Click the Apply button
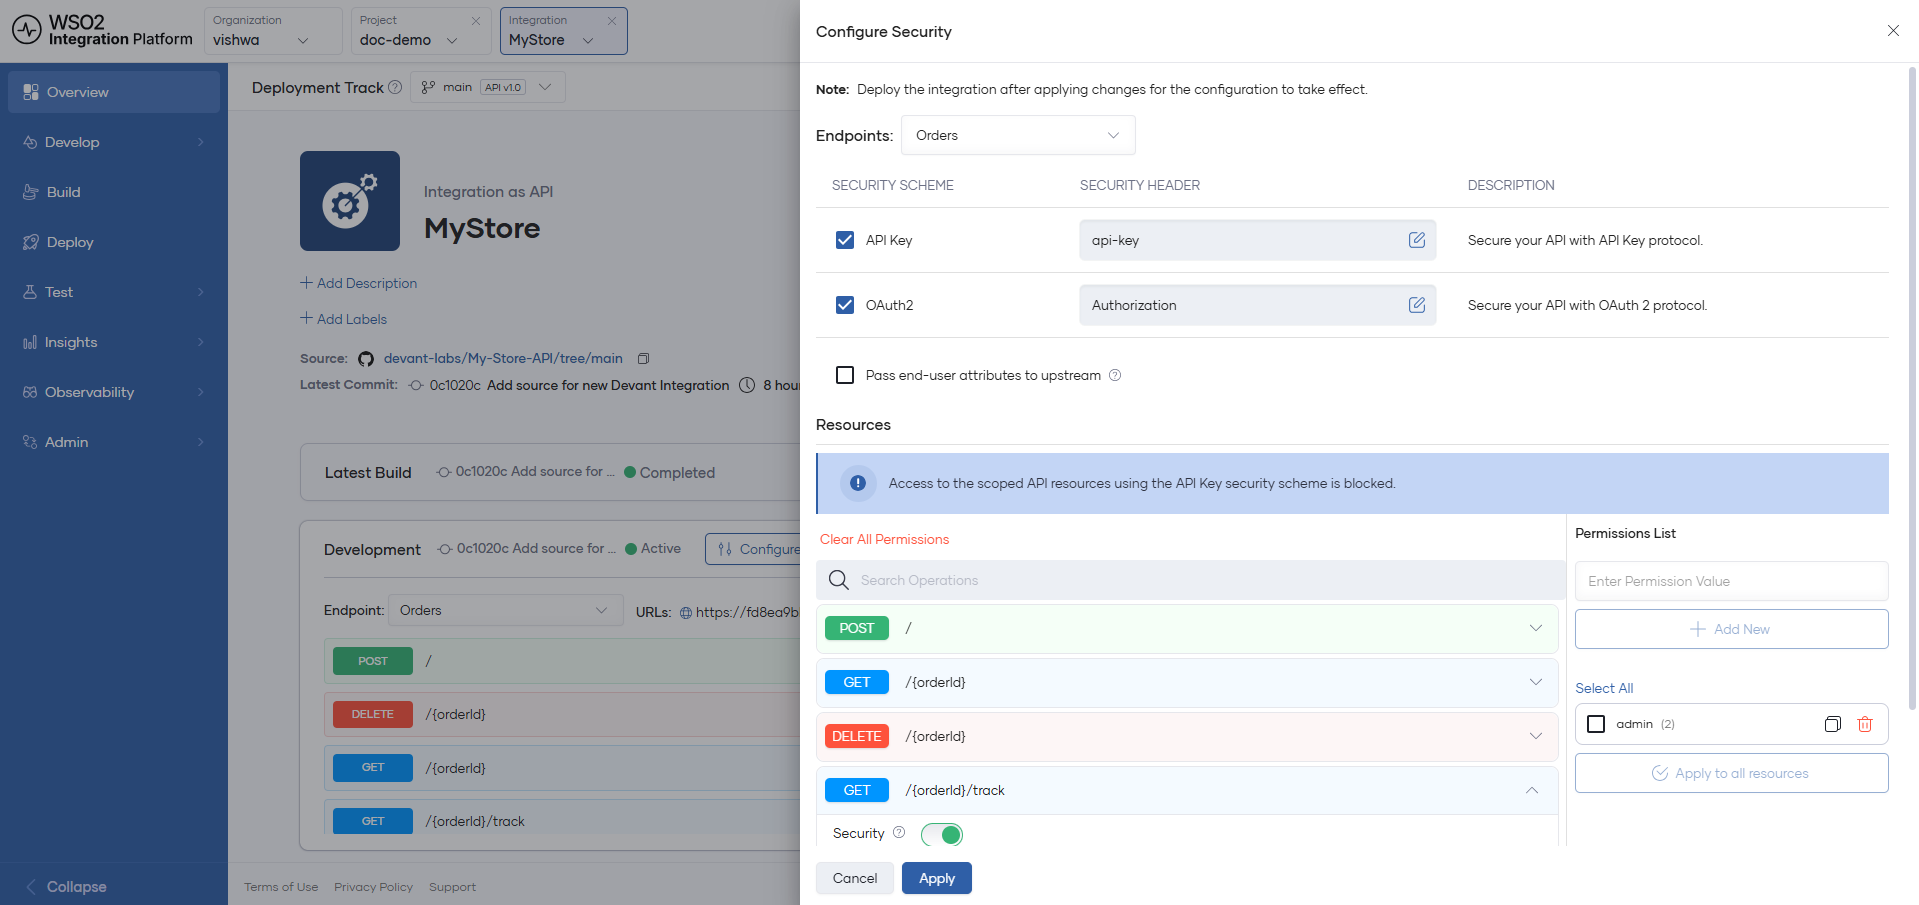The image size is (1919, 905). tap(937, 878)
